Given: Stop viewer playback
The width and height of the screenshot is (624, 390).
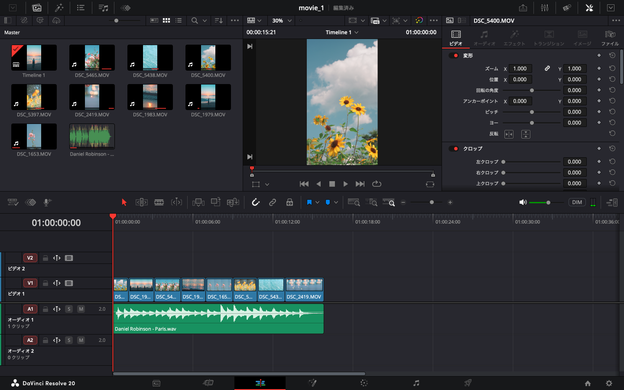Looking at the screenshot, I should click(x=332, y=184).
